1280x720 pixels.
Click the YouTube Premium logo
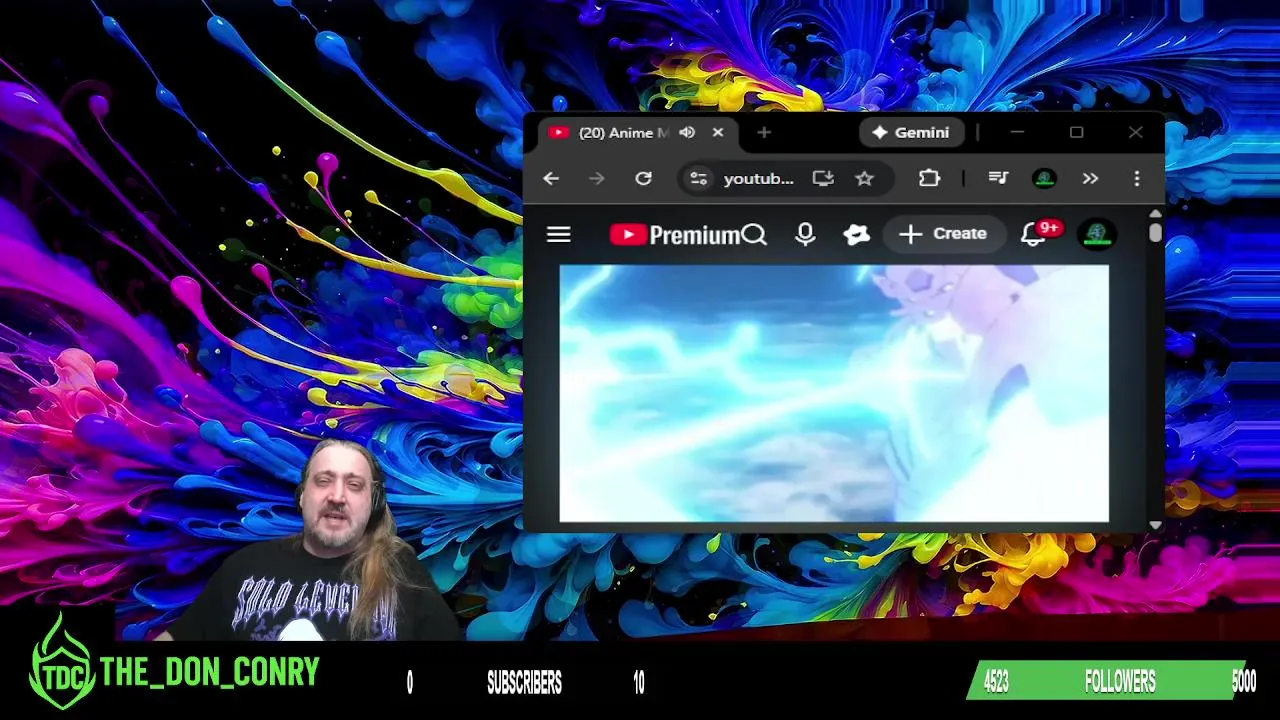pos(675,235)
